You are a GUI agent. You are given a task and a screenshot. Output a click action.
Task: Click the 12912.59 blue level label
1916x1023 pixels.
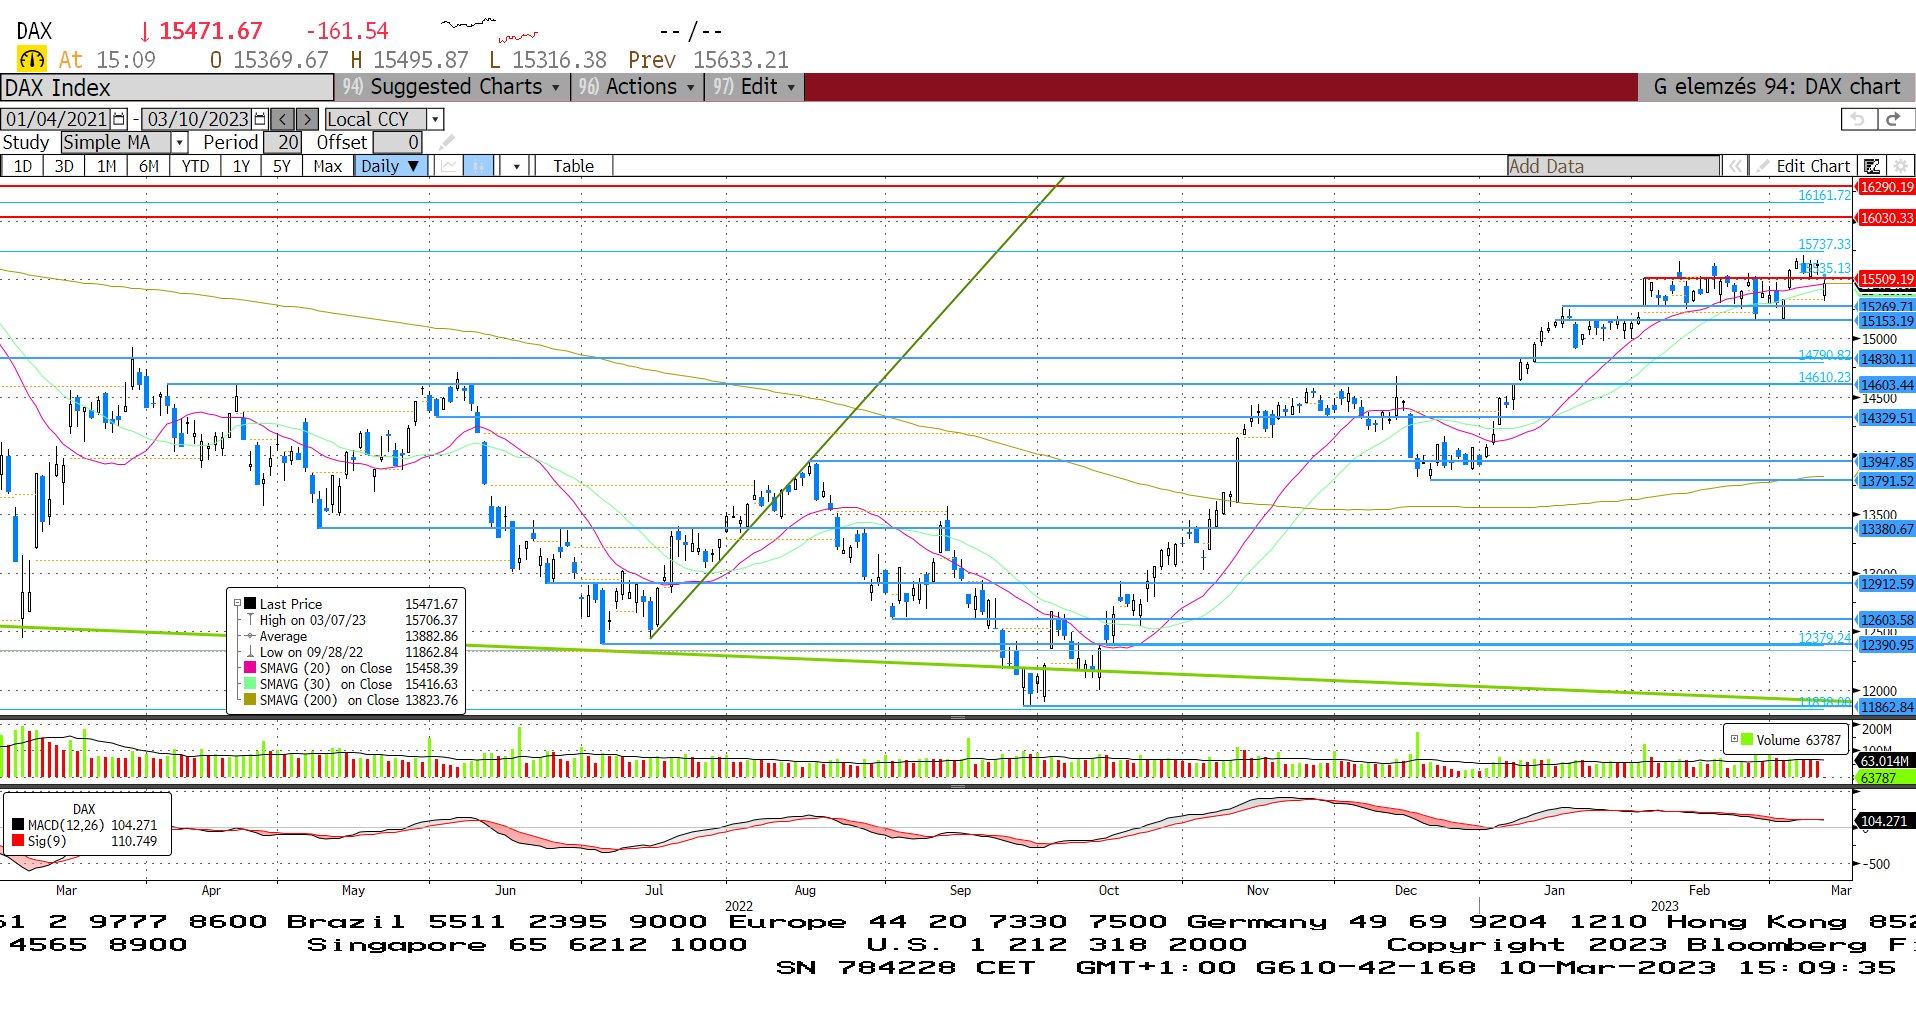point(1886,584)
